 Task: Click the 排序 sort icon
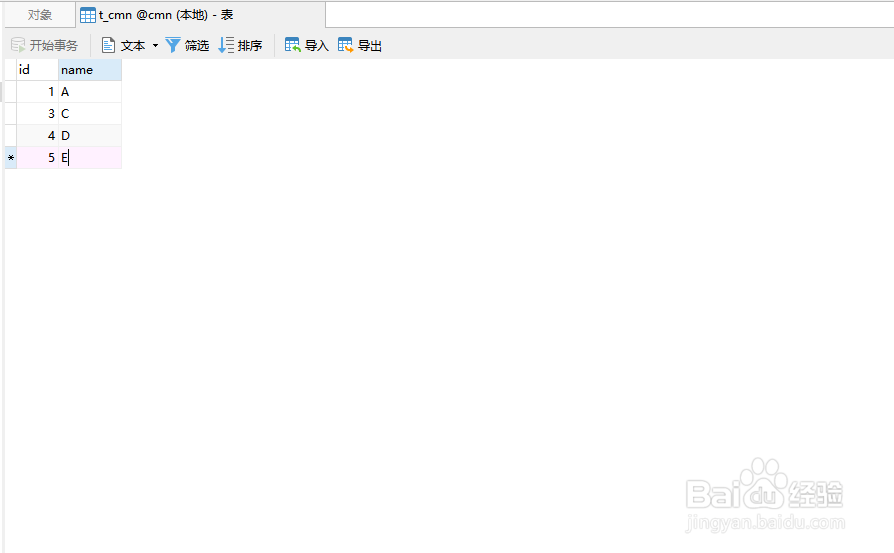pyautogui.click(x=226, y=45)
